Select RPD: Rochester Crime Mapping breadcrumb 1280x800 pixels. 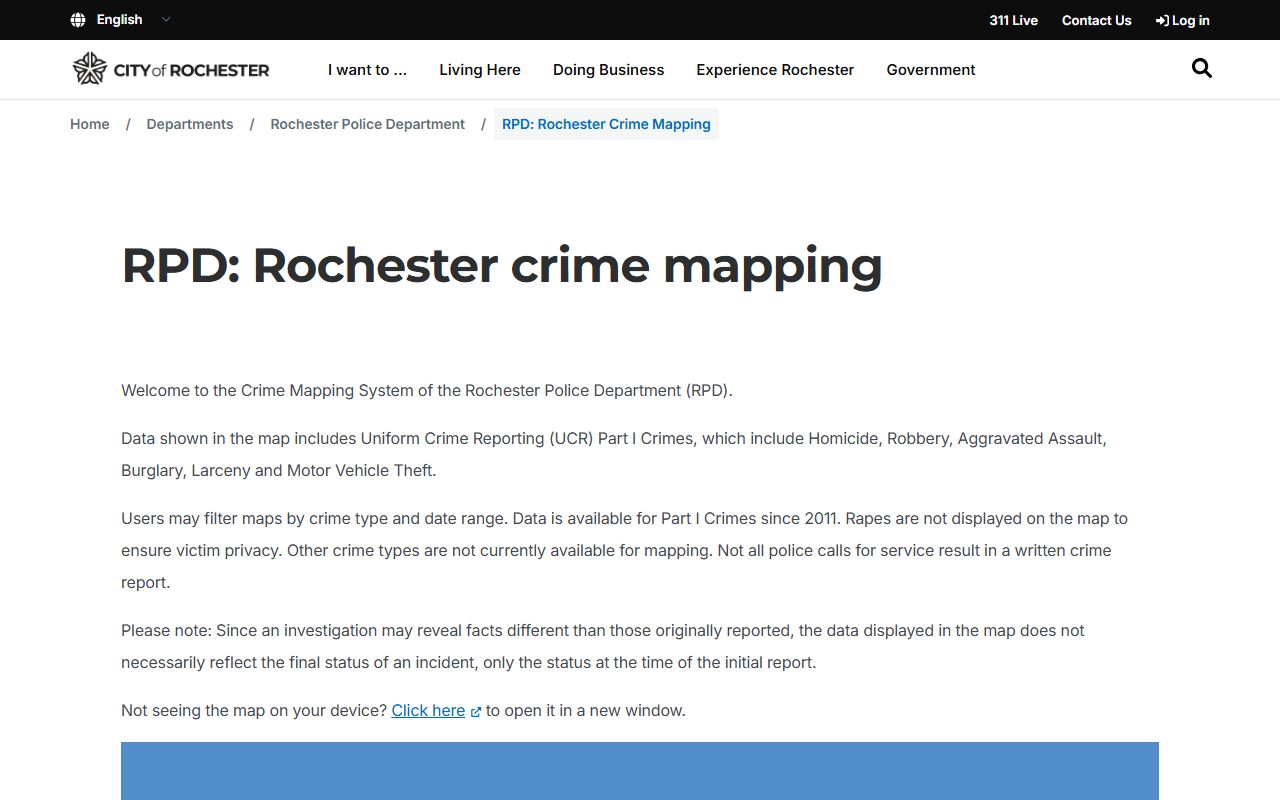606,124
